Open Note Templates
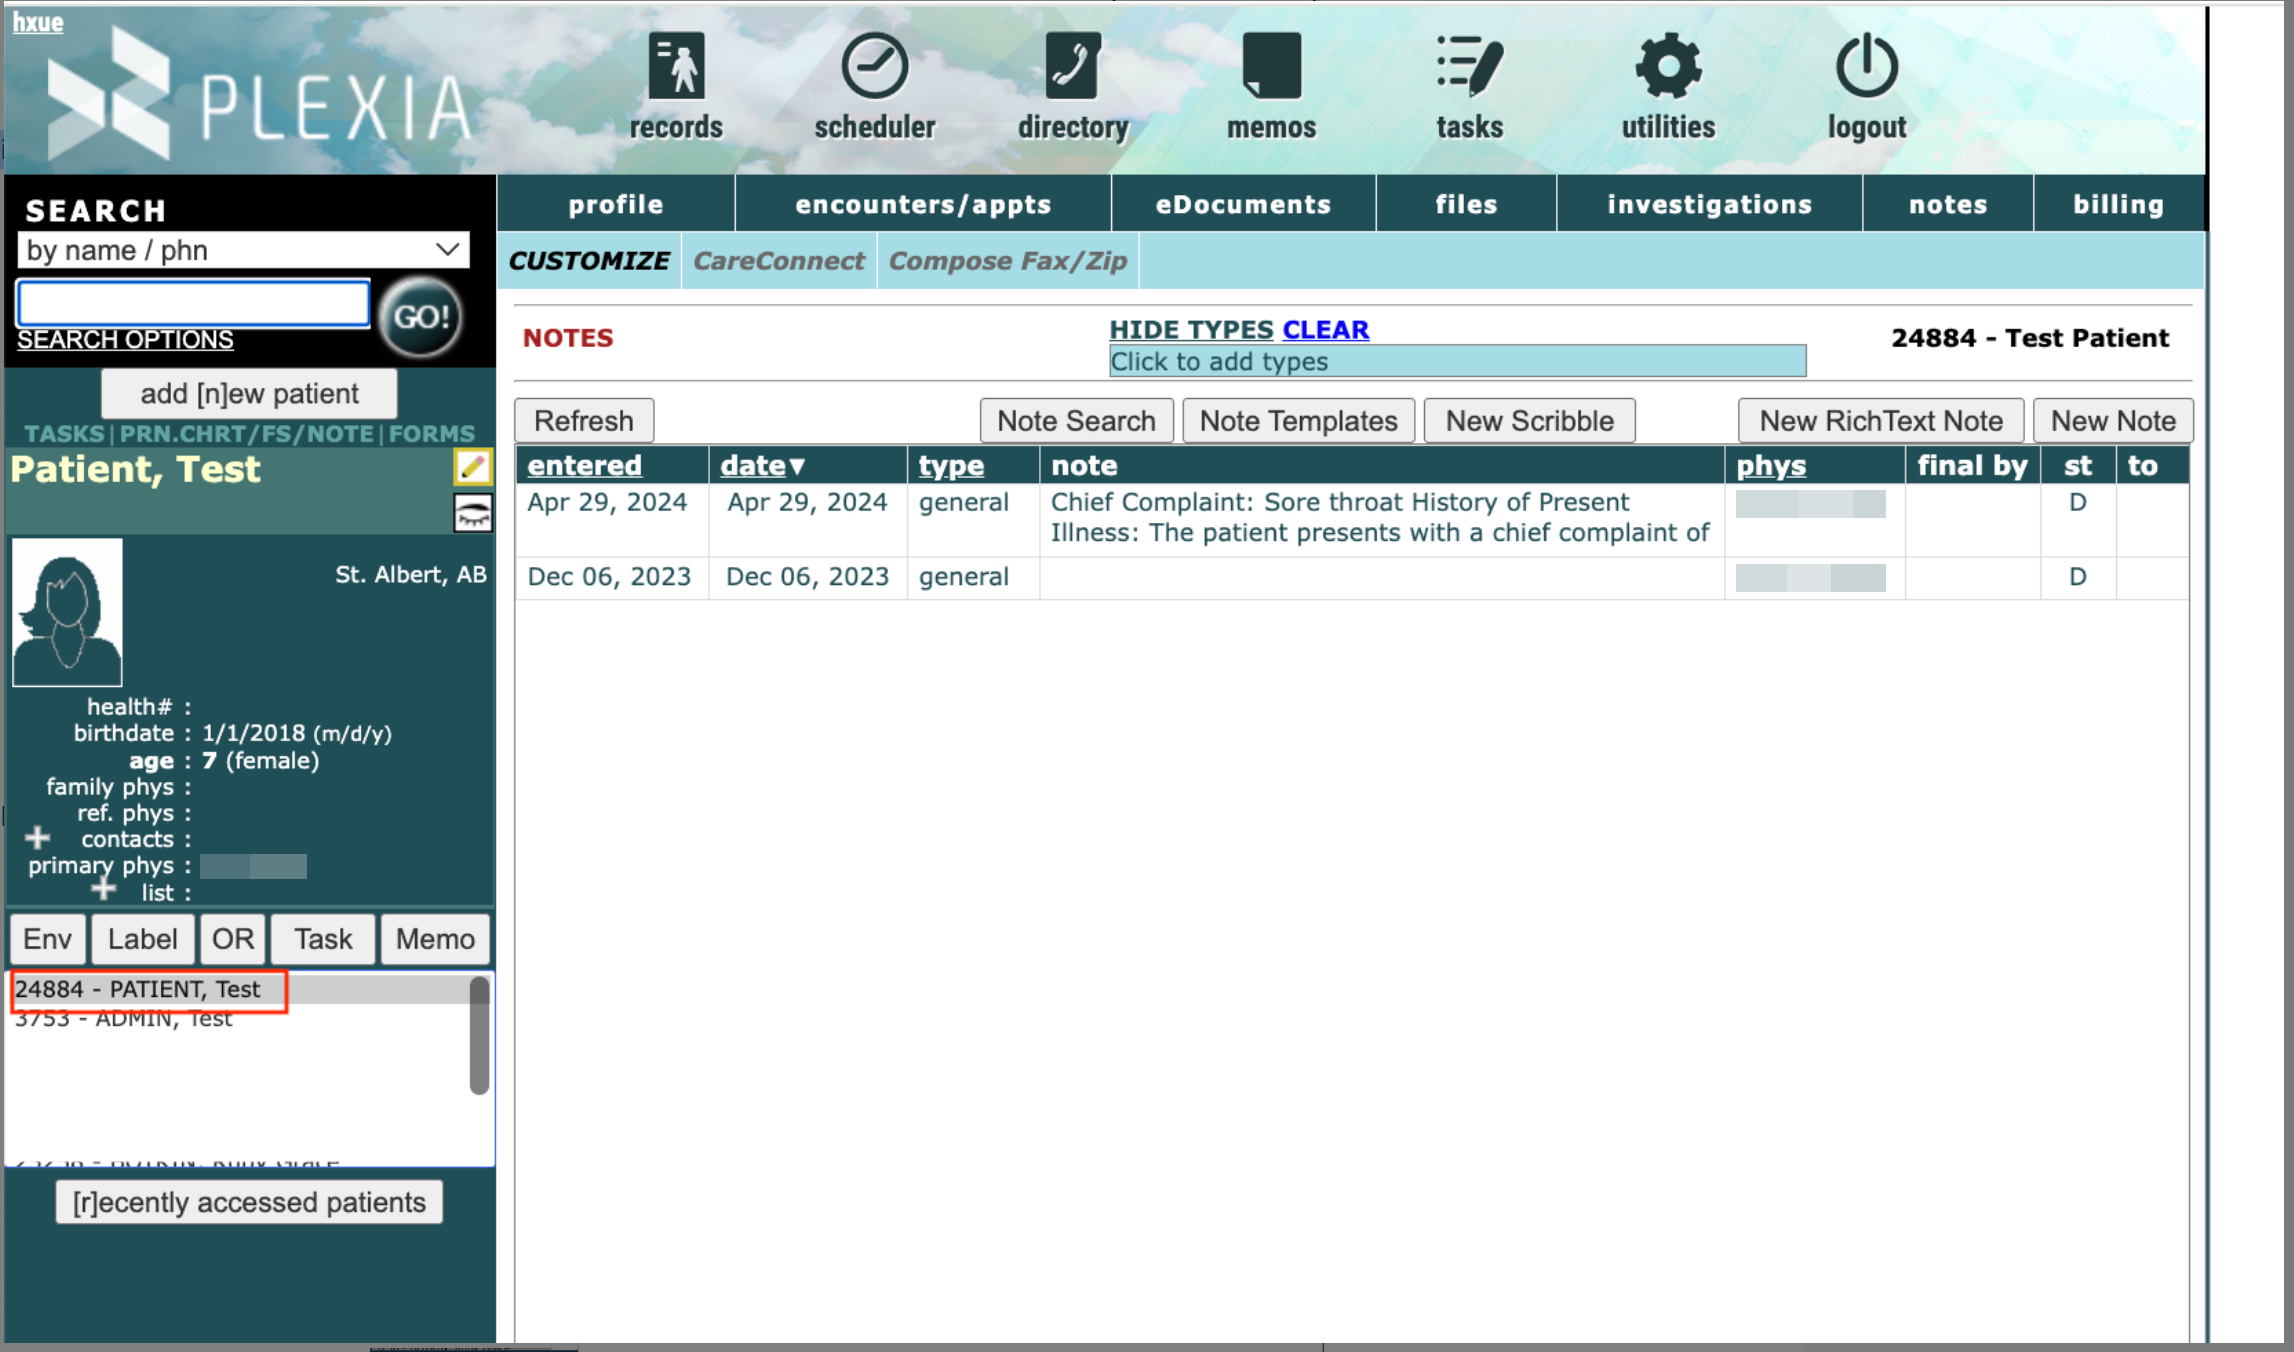Viewport: 2294px width, 1352px height. coord(1298,421)
